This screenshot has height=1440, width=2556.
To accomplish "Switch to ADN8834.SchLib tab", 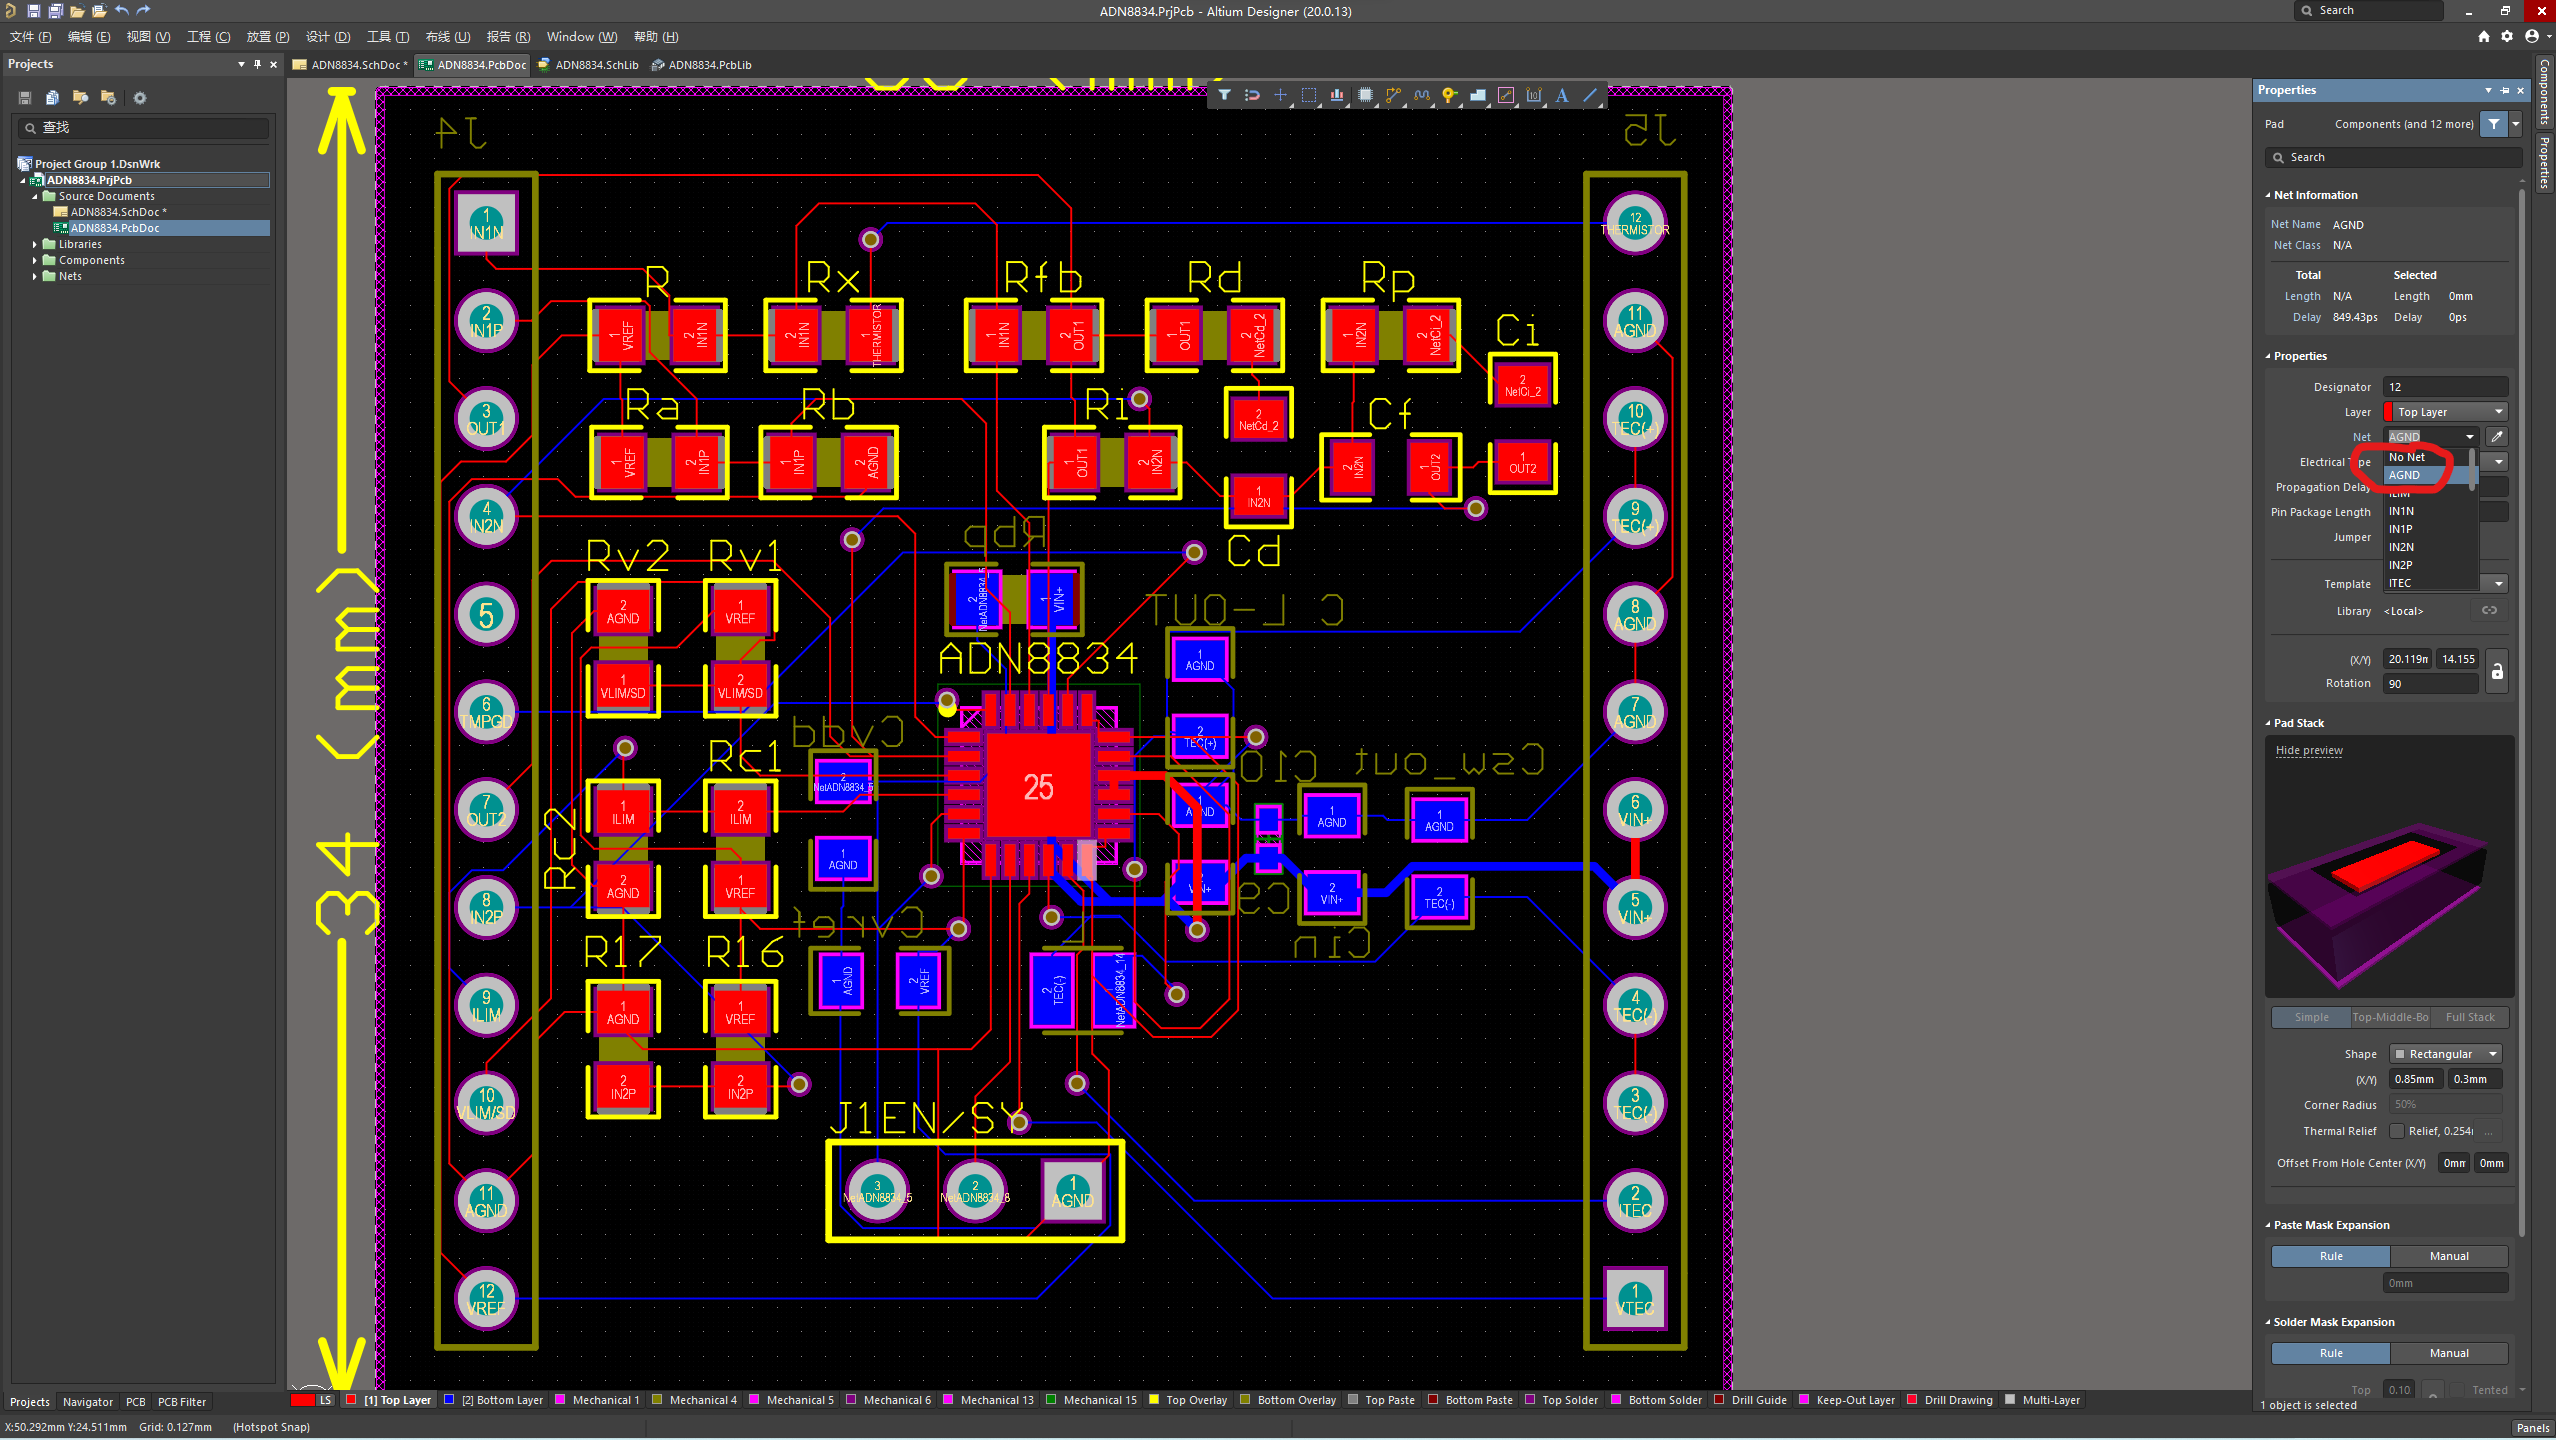I will click(589, 65).
